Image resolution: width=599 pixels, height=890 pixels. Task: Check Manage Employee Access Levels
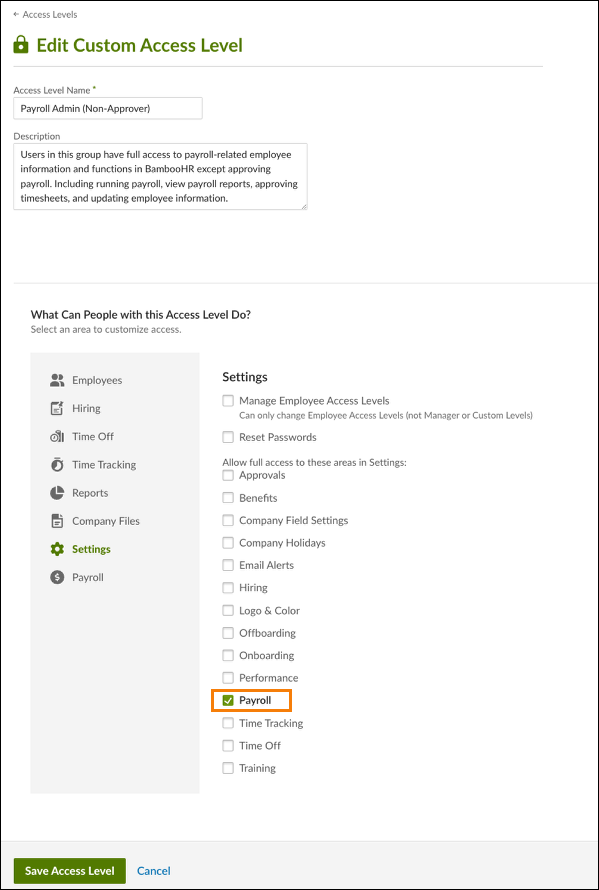(x=228, y=401)
